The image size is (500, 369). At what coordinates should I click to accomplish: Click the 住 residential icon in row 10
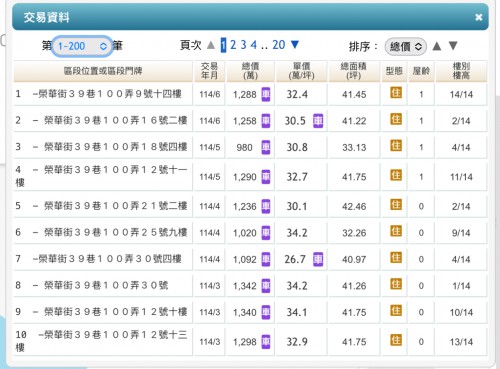point(396,340)
